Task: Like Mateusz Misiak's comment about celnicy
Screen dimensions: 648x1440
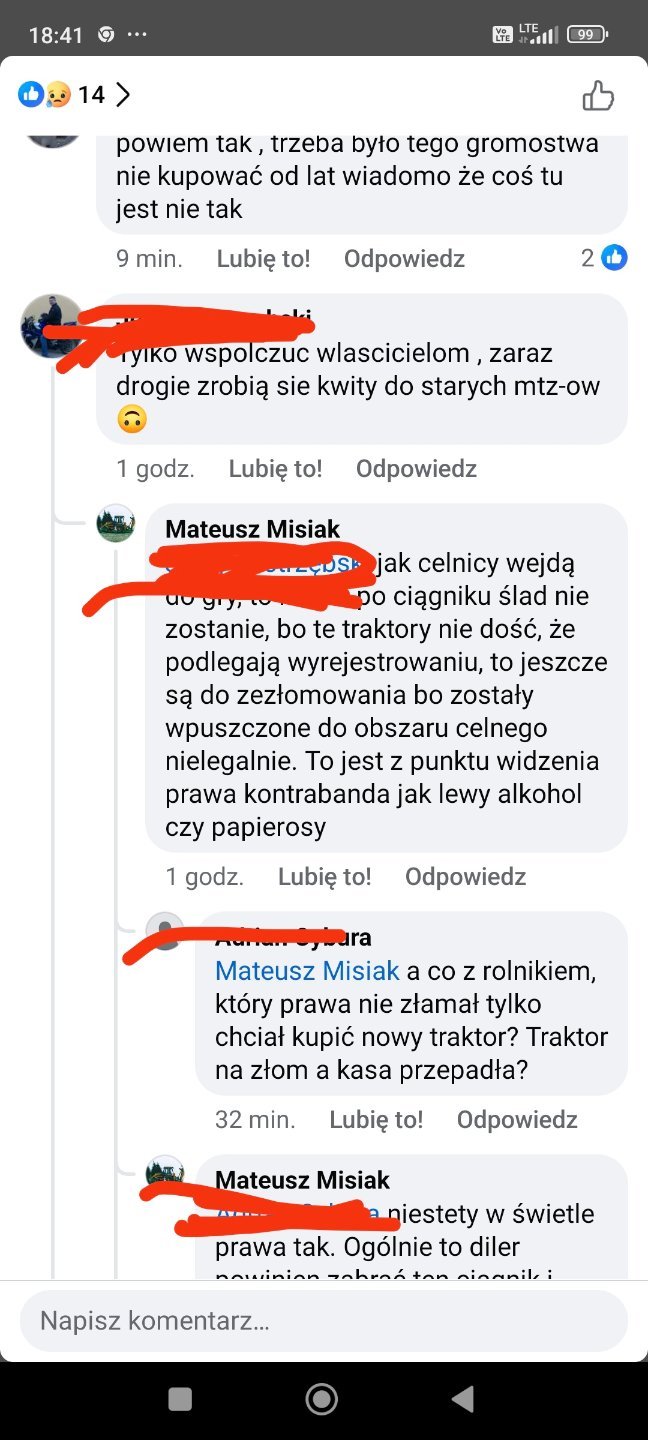Action: click(x=324, y=877)
